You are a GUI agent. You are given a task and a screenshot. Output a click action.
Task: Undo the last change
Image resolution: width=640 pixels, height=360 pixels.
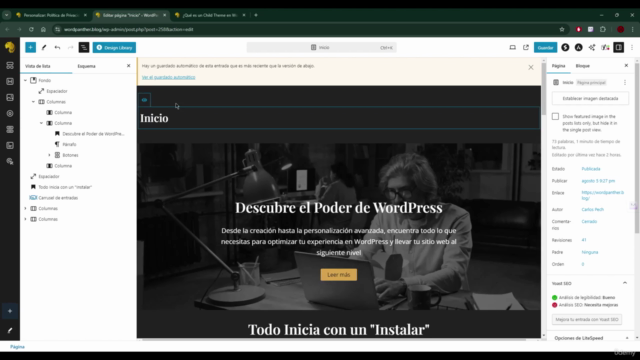pos(57,47)
